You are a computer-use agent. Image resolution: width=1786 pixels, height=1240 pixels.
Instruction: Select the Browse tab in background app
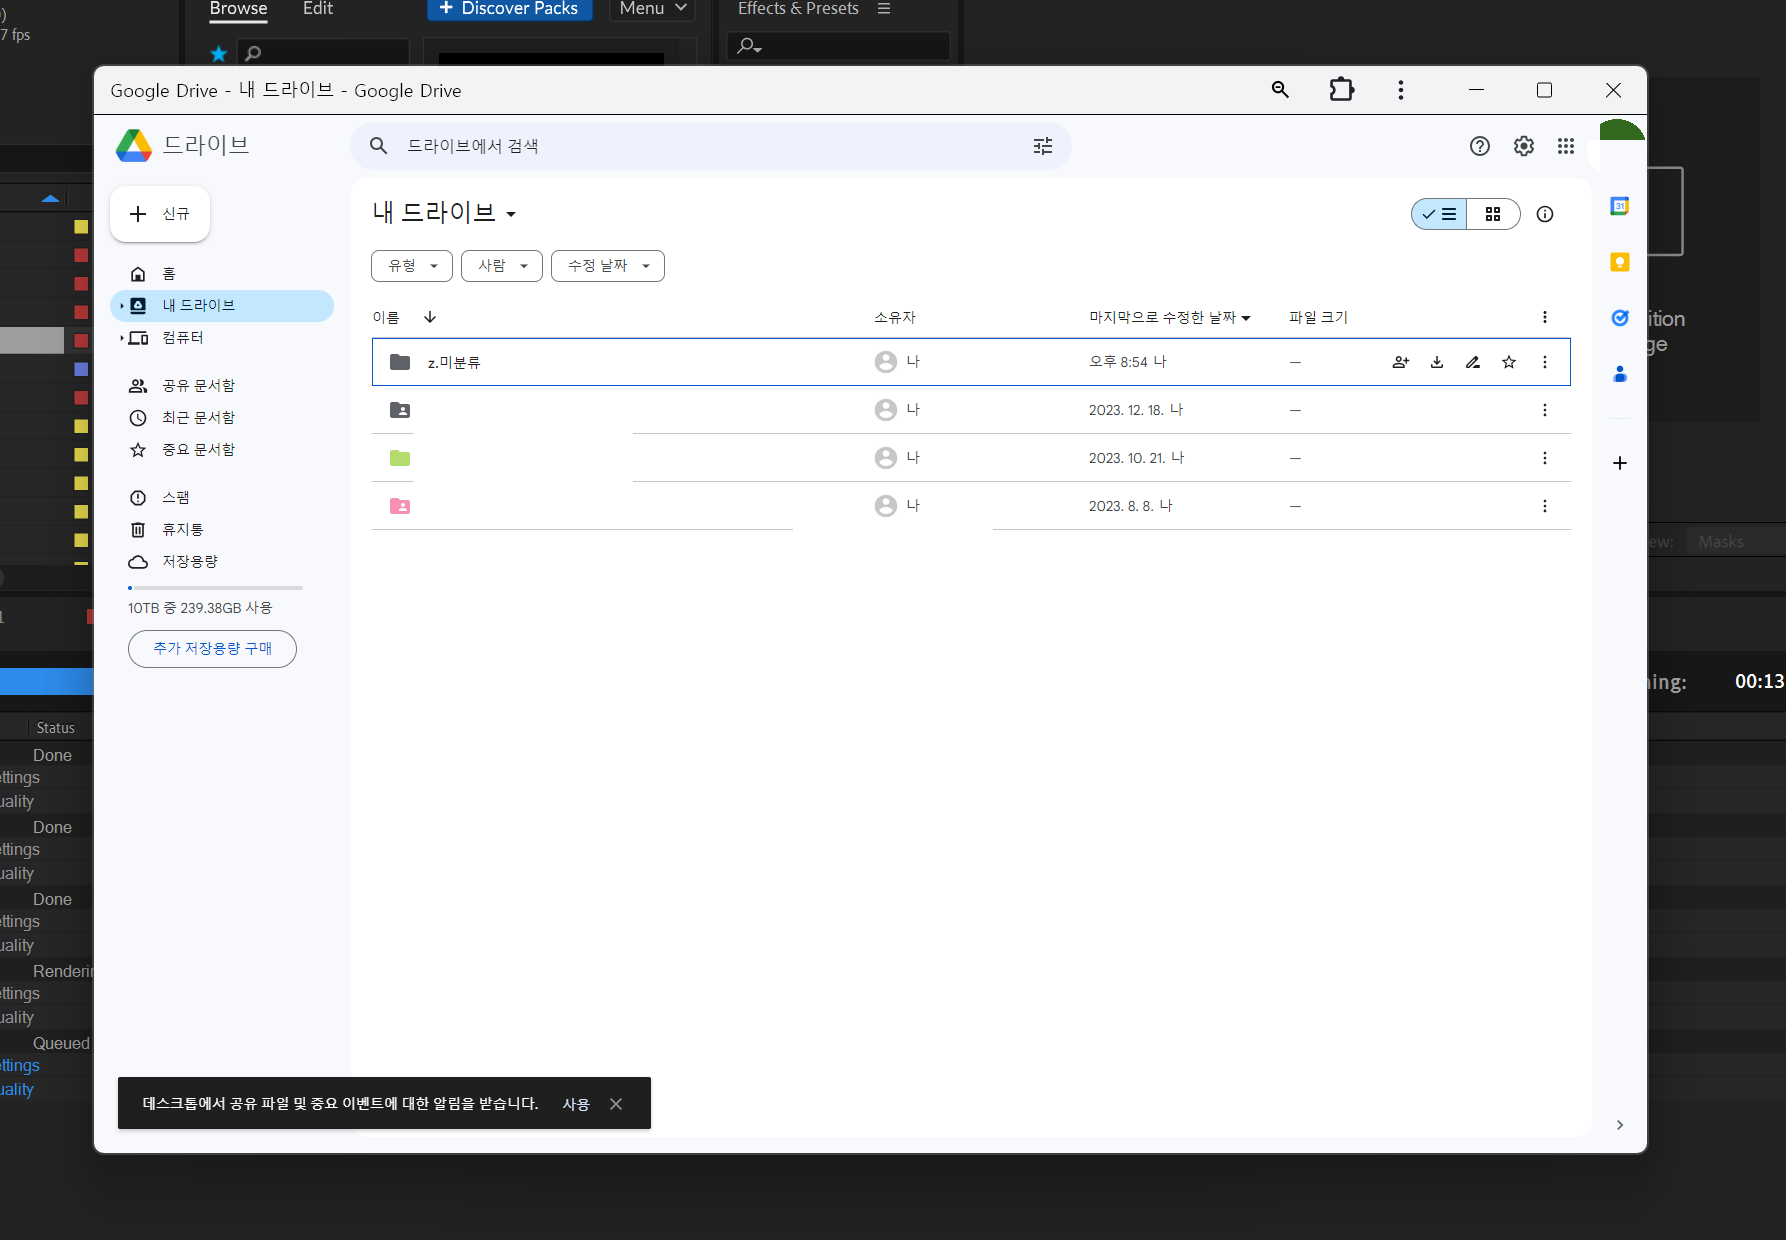(x=238, y=9)
